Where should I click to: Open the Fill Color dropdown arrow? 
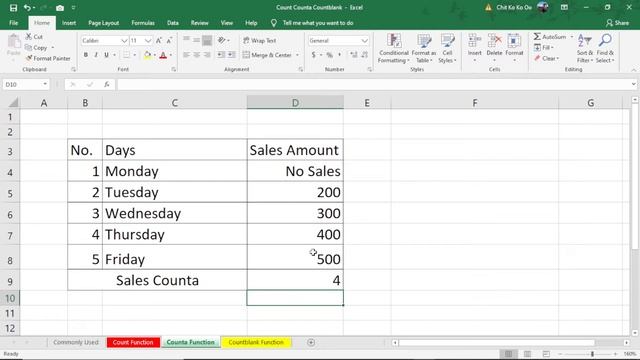click(155, 55)
